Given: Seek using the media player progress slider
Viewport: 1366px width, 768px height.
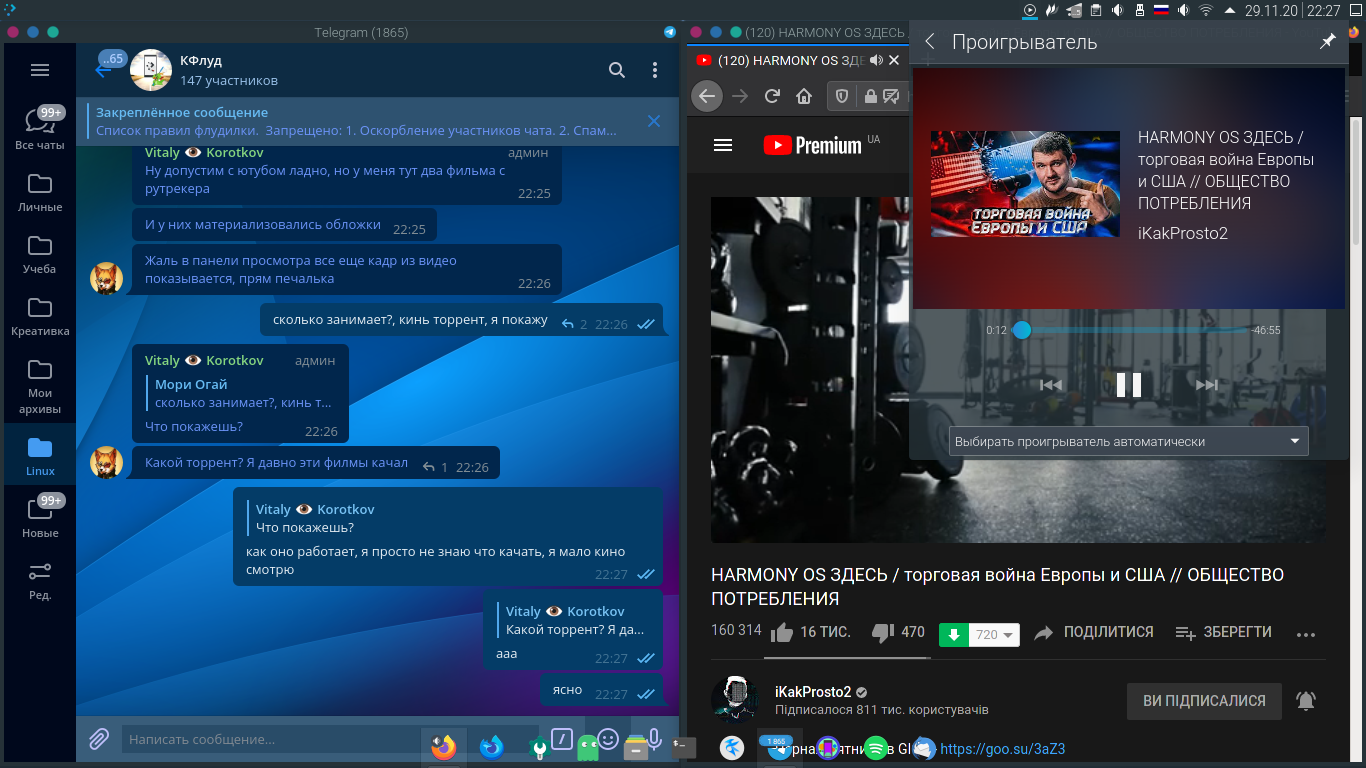Looking at the screenshot, I should pyautogui.click(x=1130, y=330).
